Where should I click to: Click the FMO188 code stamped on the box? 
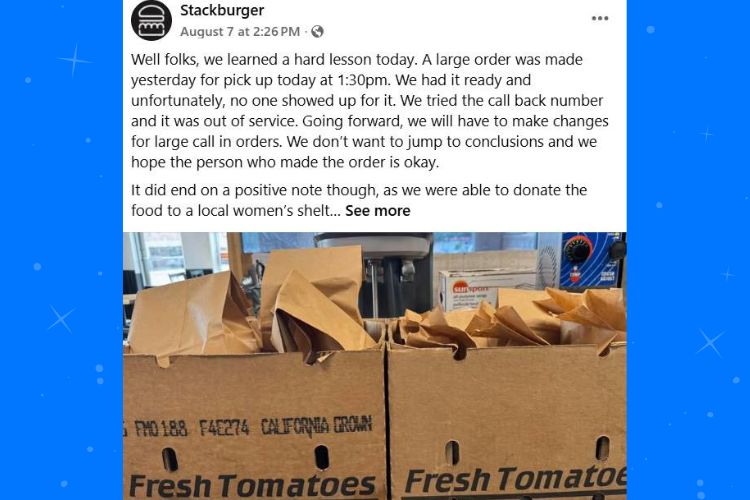pyautogui.click(x=161, y=428)
